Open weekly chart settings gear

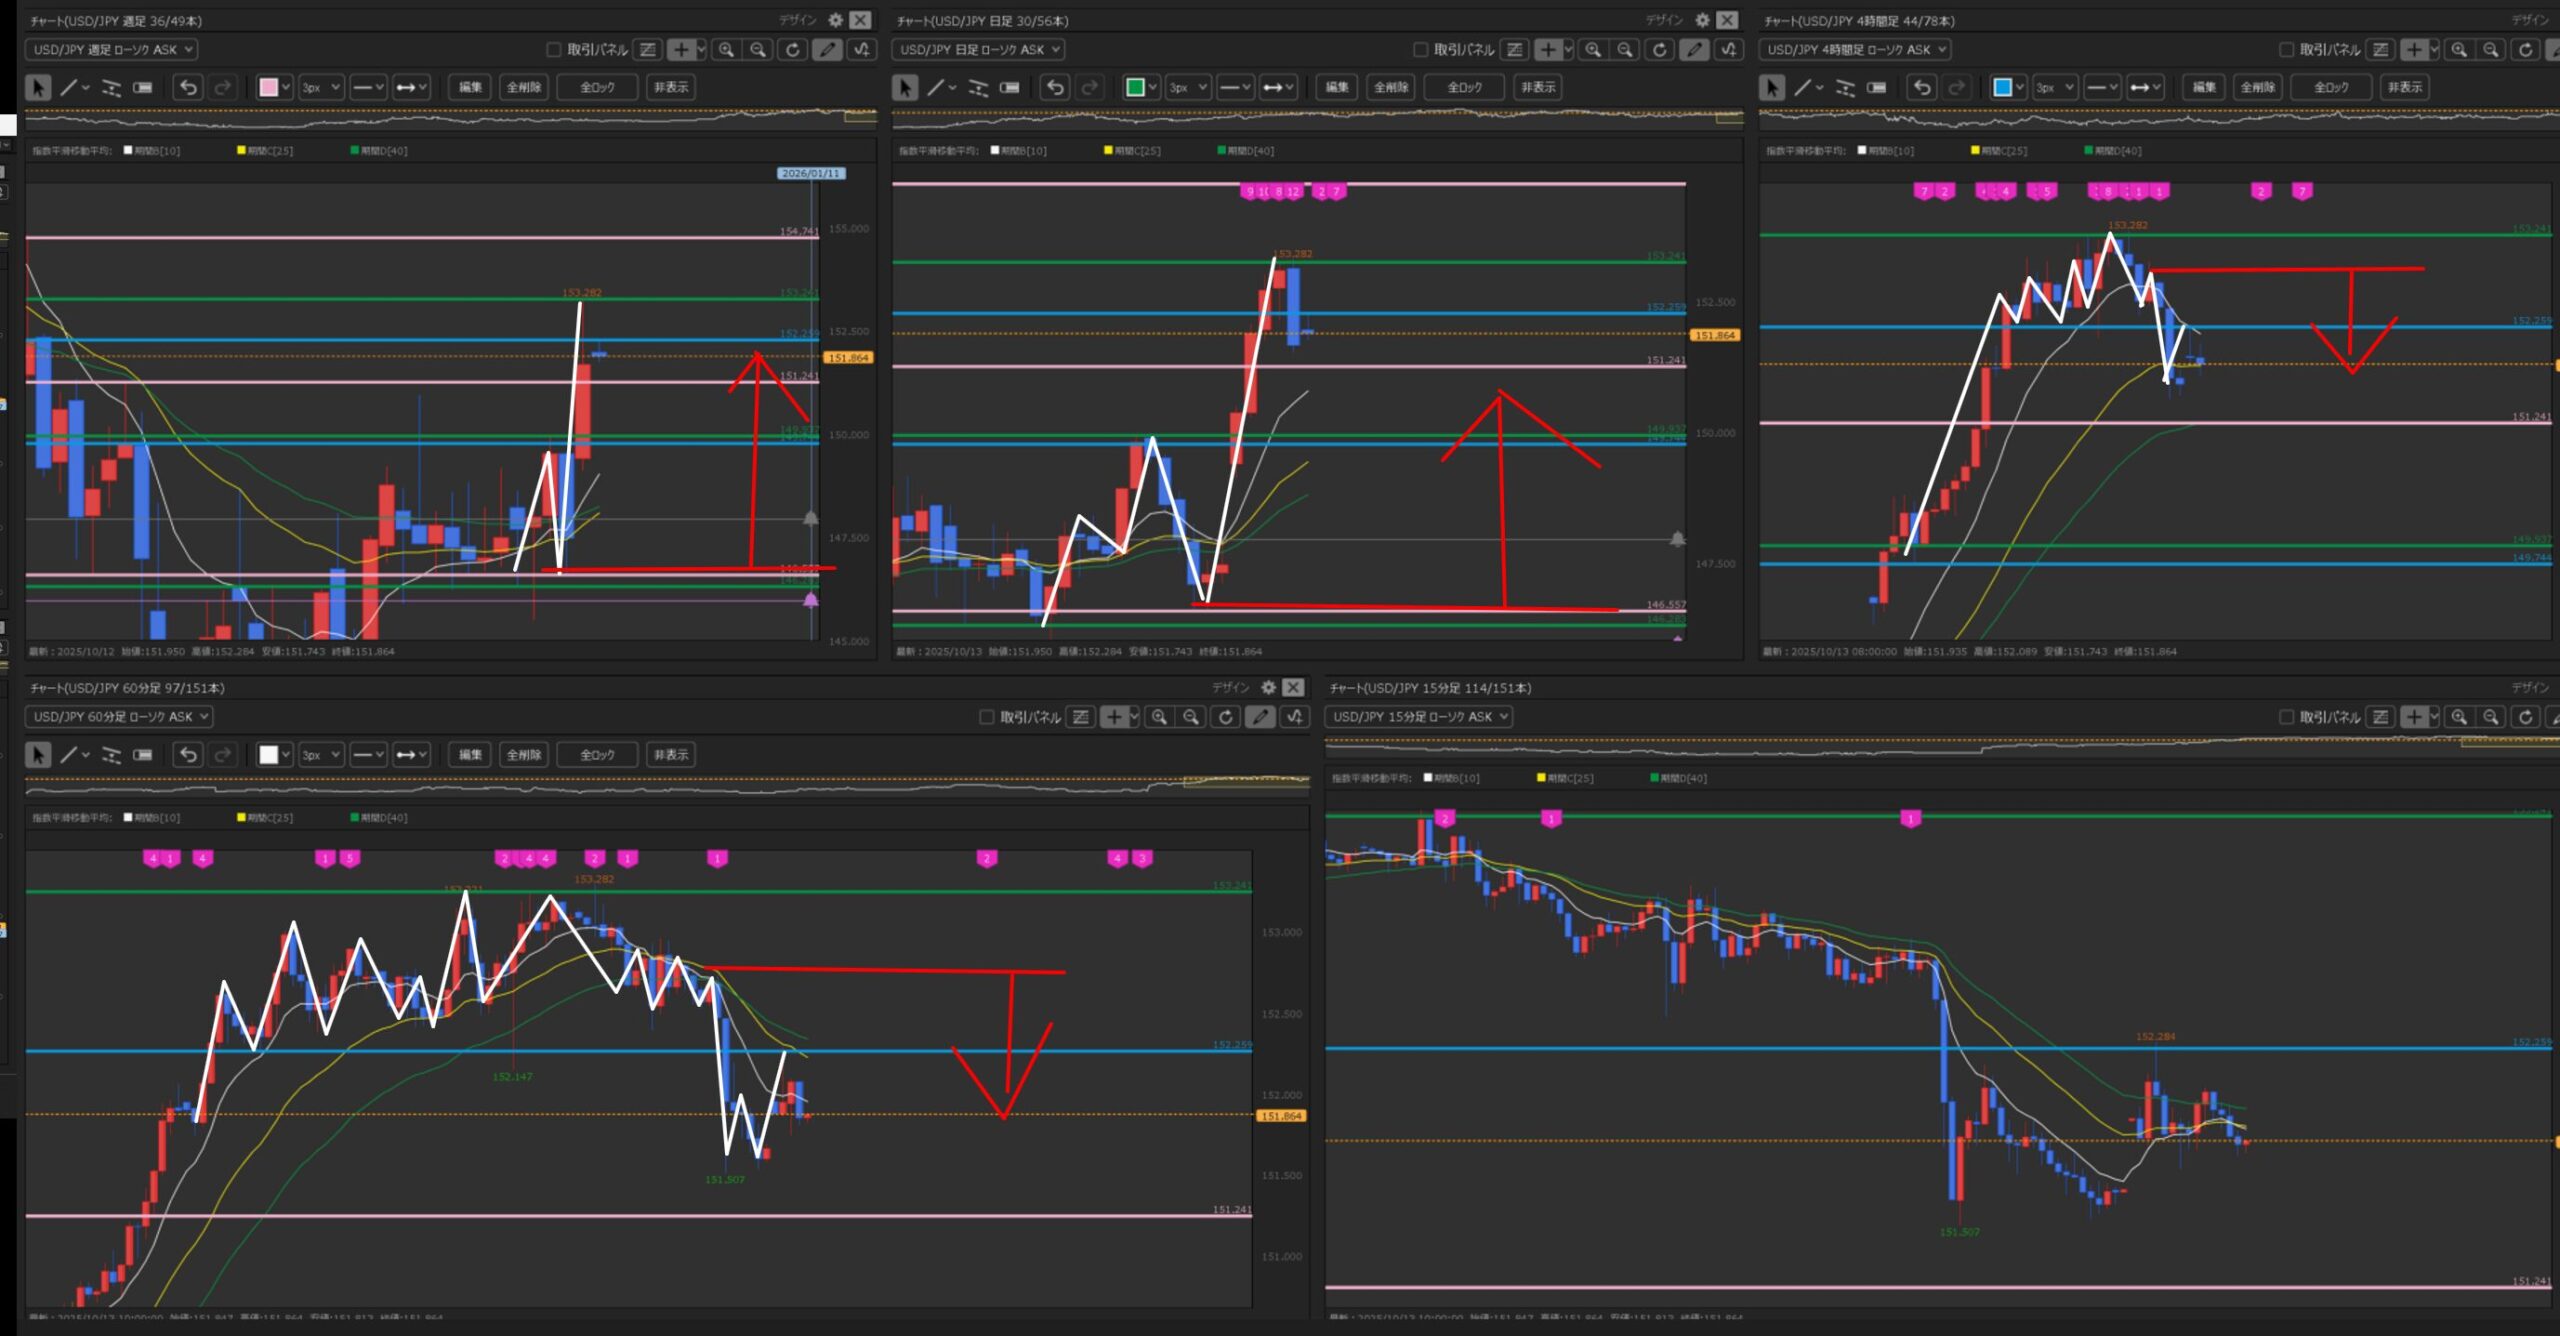[836, 20]
